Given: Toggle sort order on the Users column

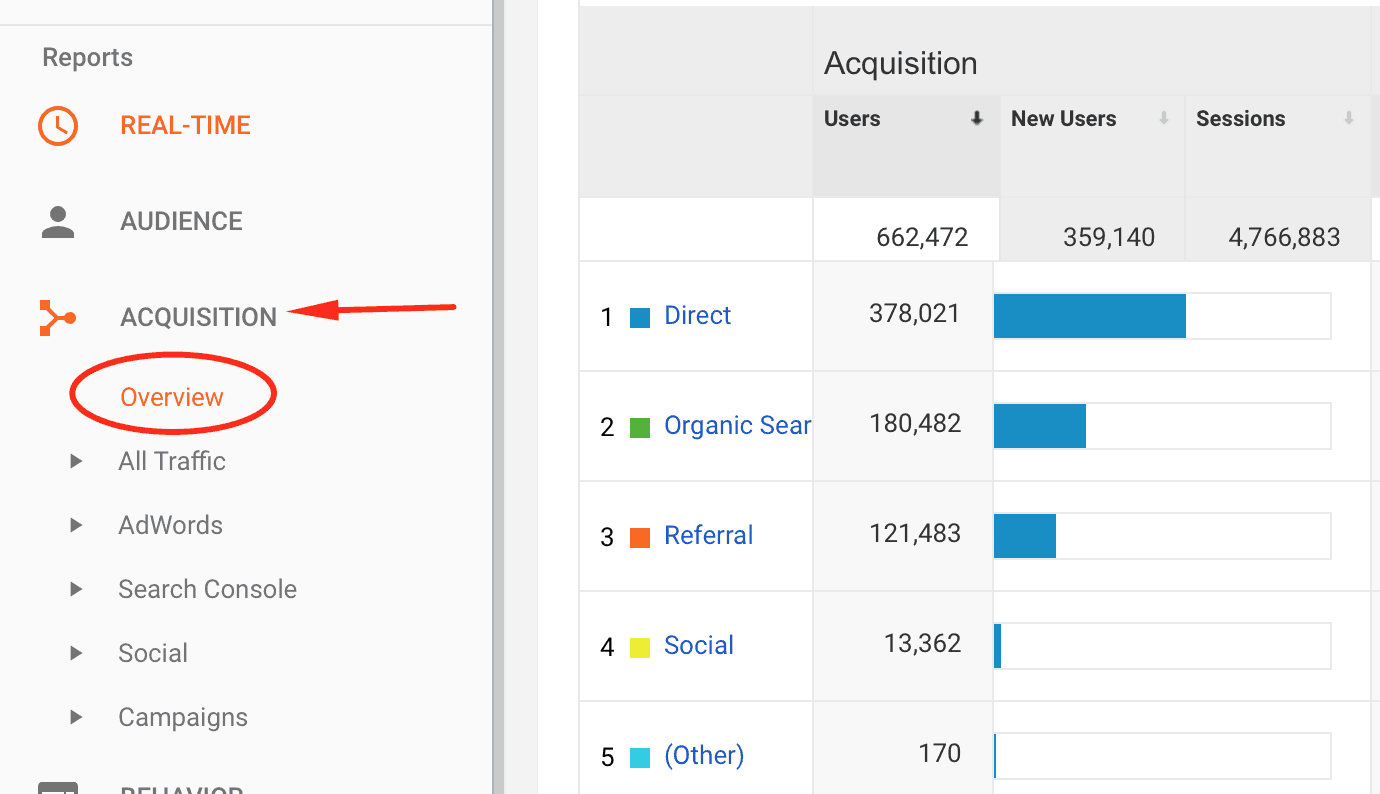Looking at the screenshot, I should click(975, 118).
